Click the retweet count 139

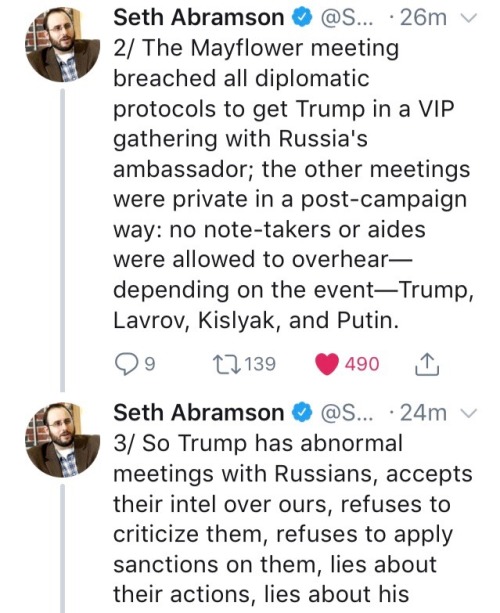pyautogui.click(x=261, y=364)
